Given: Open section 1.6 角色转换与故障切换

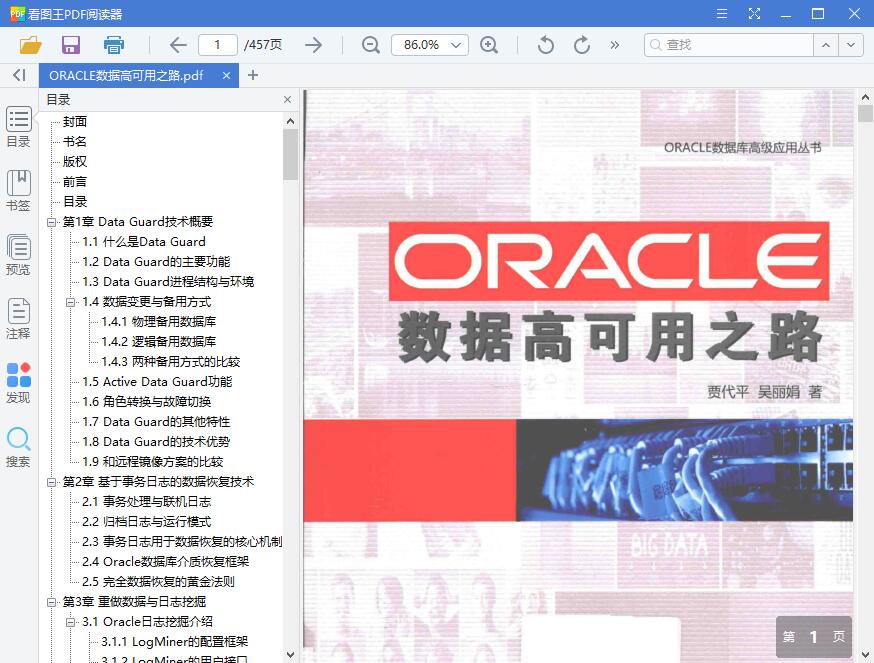Looking at the screenshot, I should 147,402.
